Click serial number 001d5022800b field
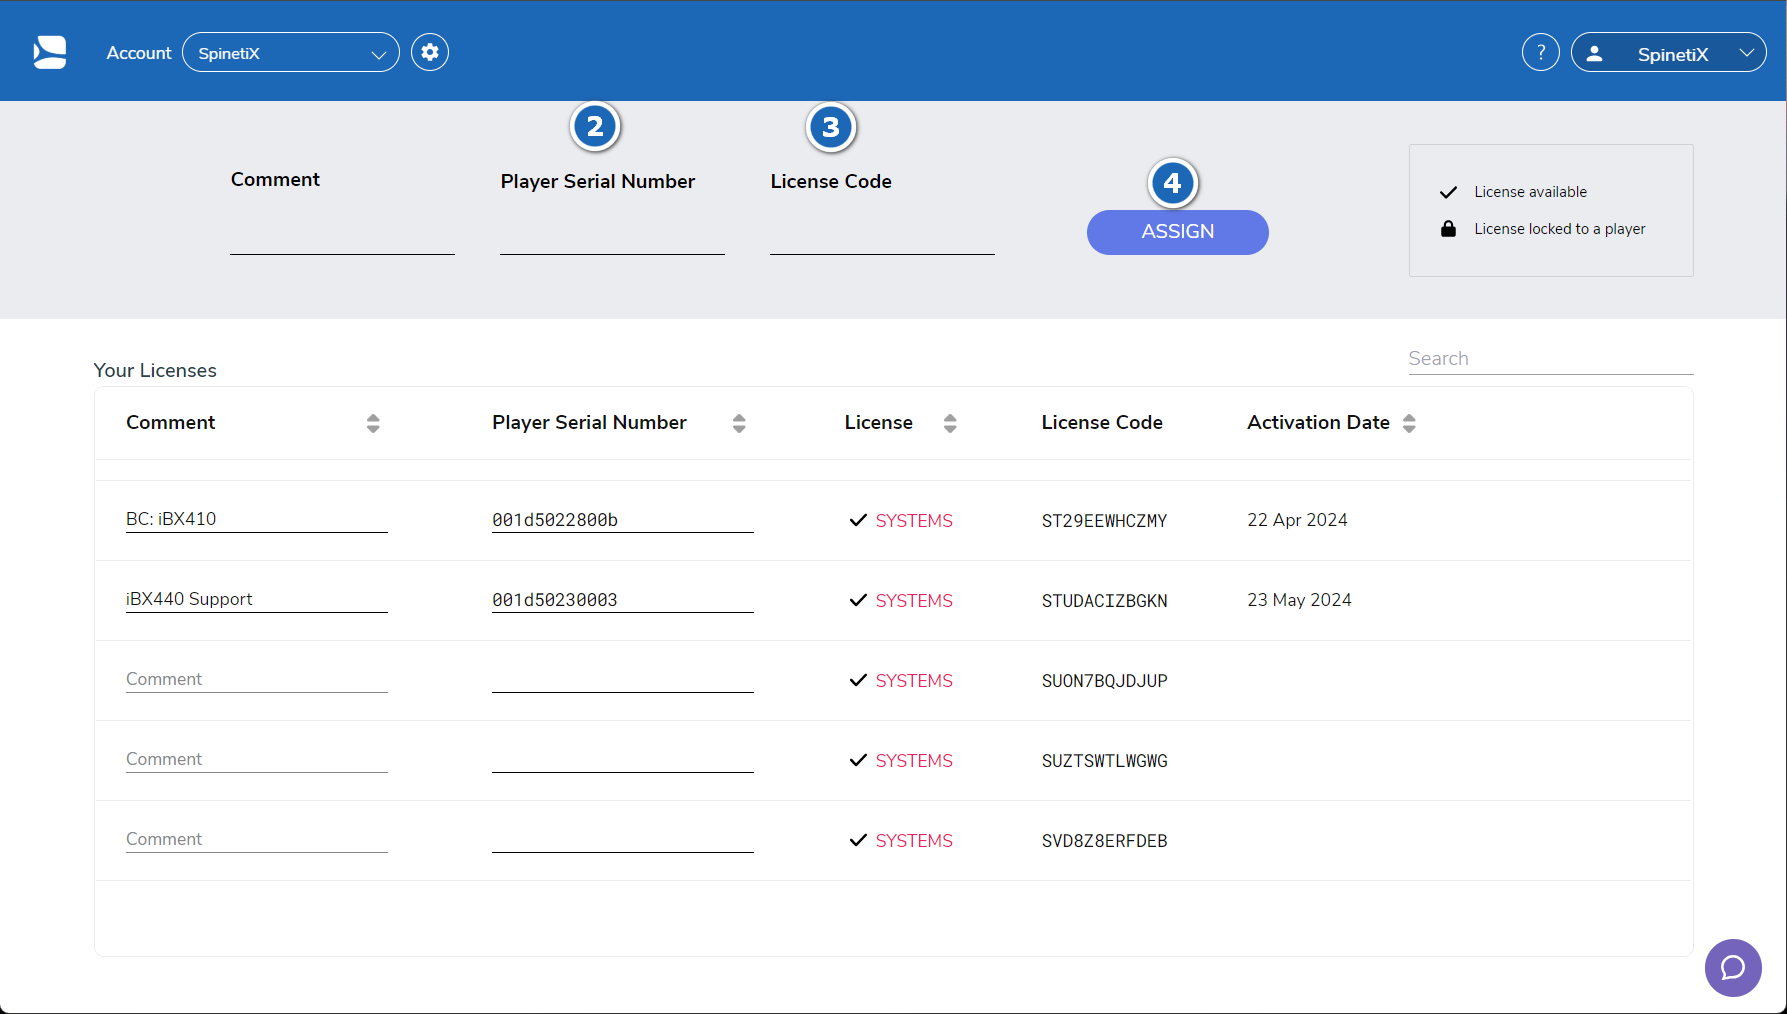 (623, 519)
